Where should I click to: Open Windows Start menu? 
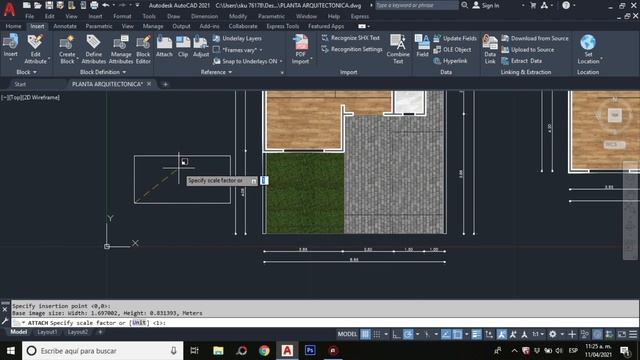pos(11,351)
